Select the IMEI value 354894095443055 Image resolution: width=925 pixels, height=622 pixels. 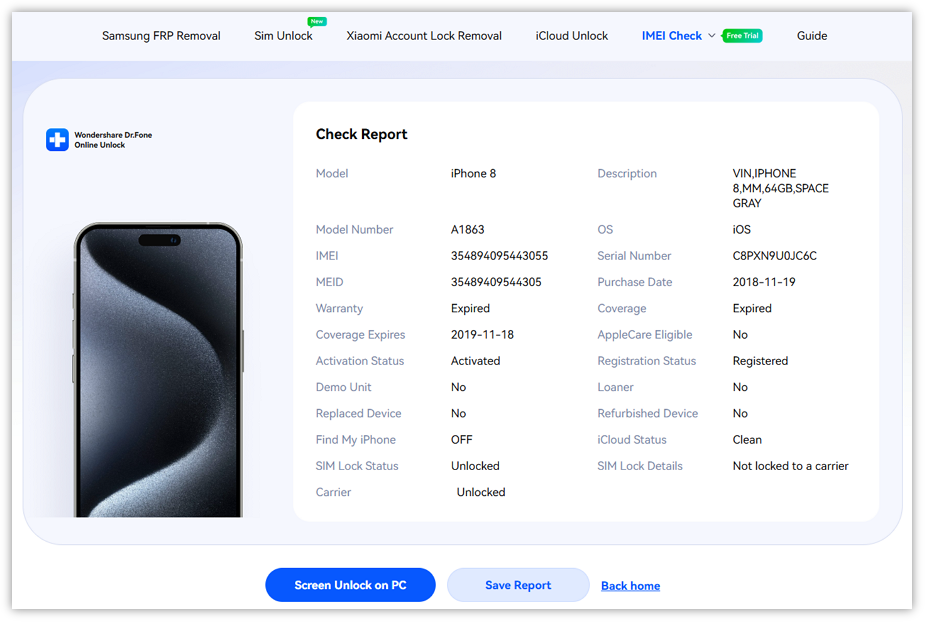pyautogui.click(x=499, y=256)
